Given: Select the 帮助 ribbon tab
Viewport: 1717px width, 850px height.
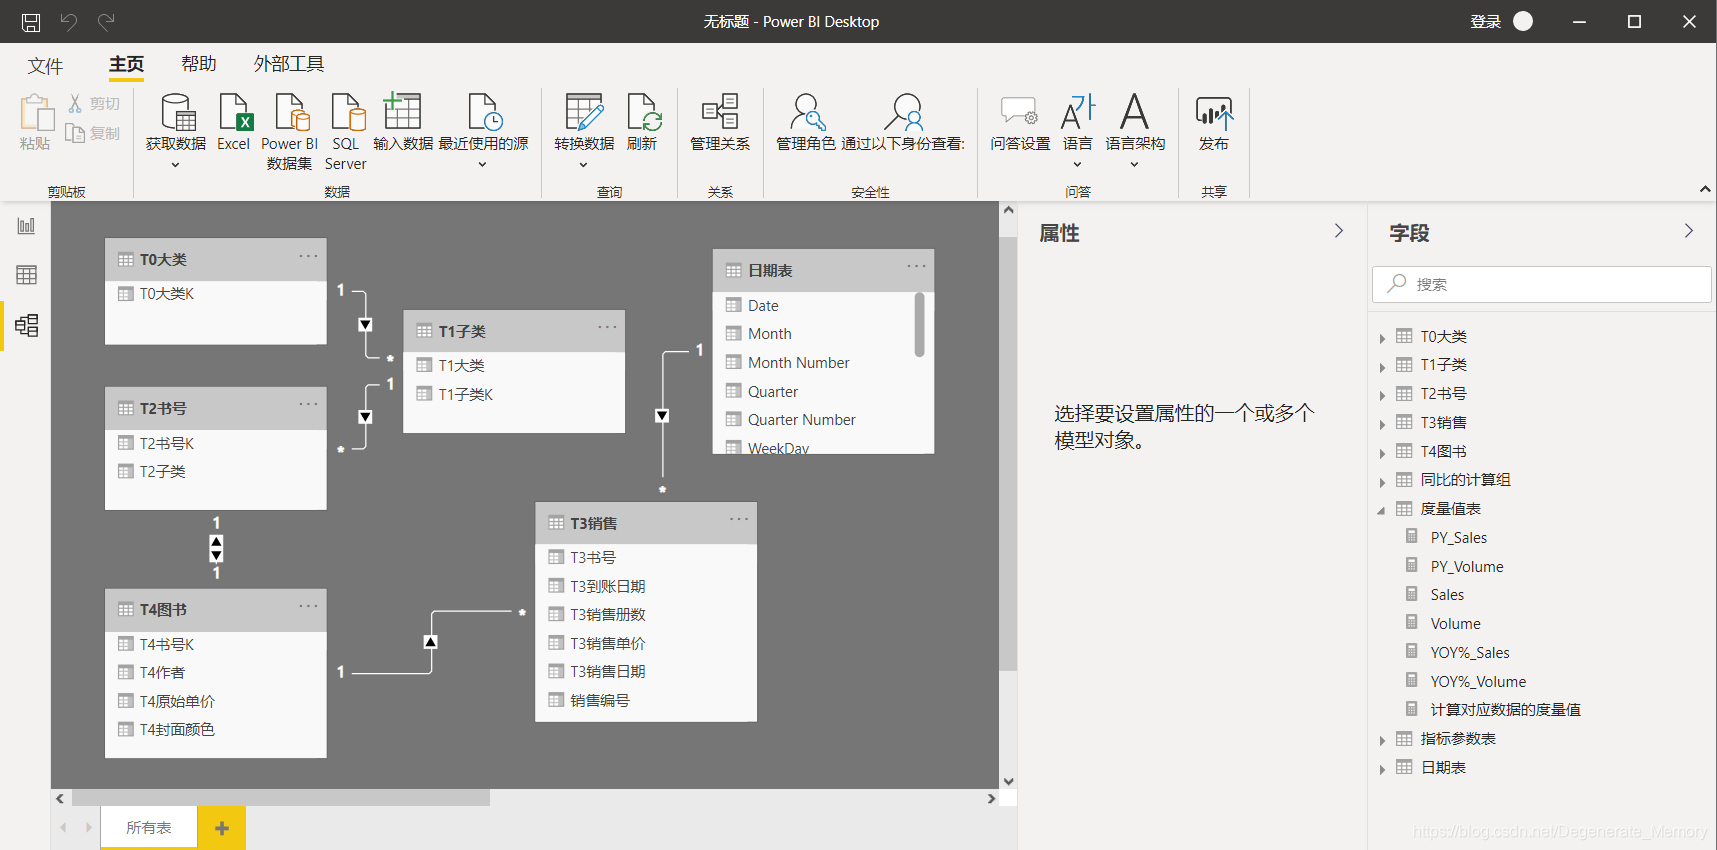Looking at the screenshot, I should 199,64.
